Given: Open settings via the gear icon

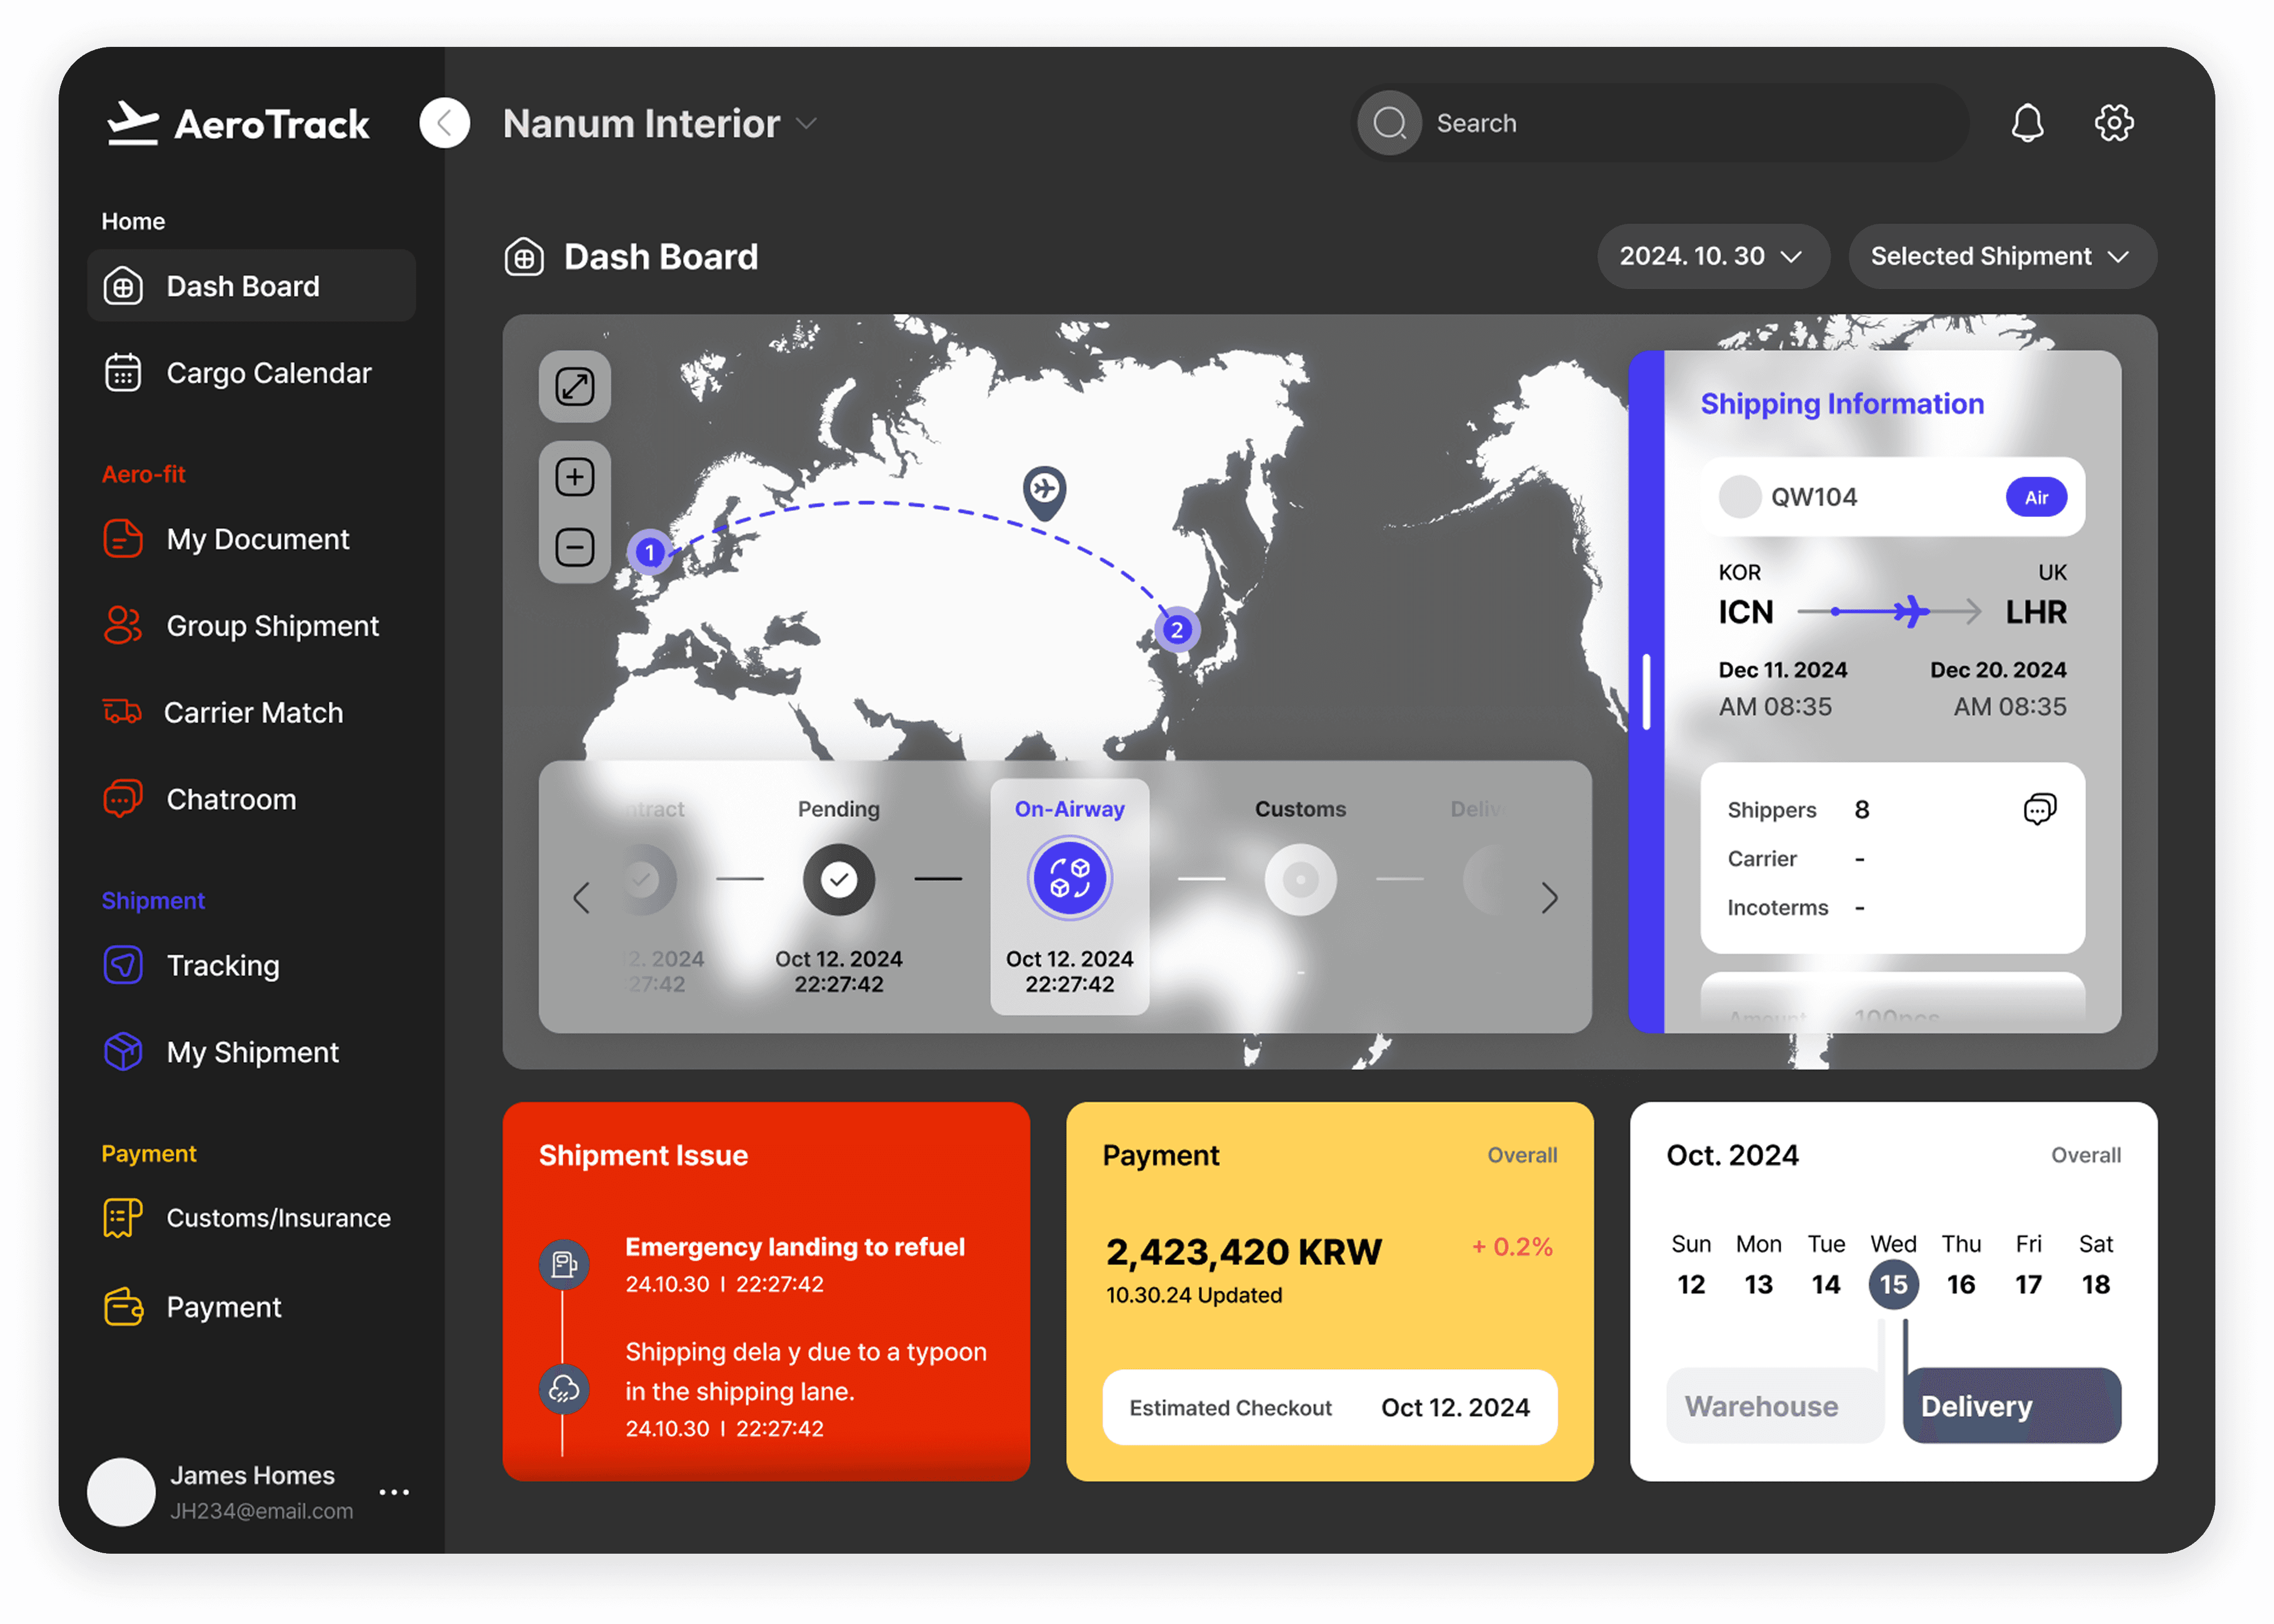Looking at the screenshot, I should (2113, 123).
